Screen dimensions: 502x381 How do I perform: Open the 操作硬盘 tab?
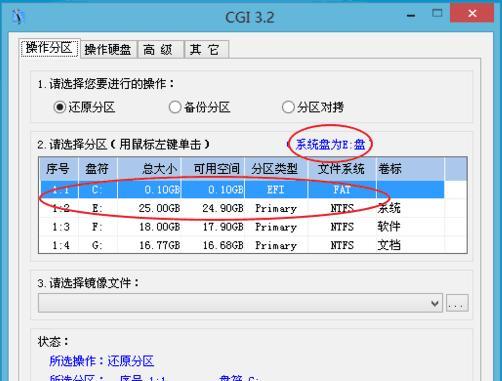108,50
